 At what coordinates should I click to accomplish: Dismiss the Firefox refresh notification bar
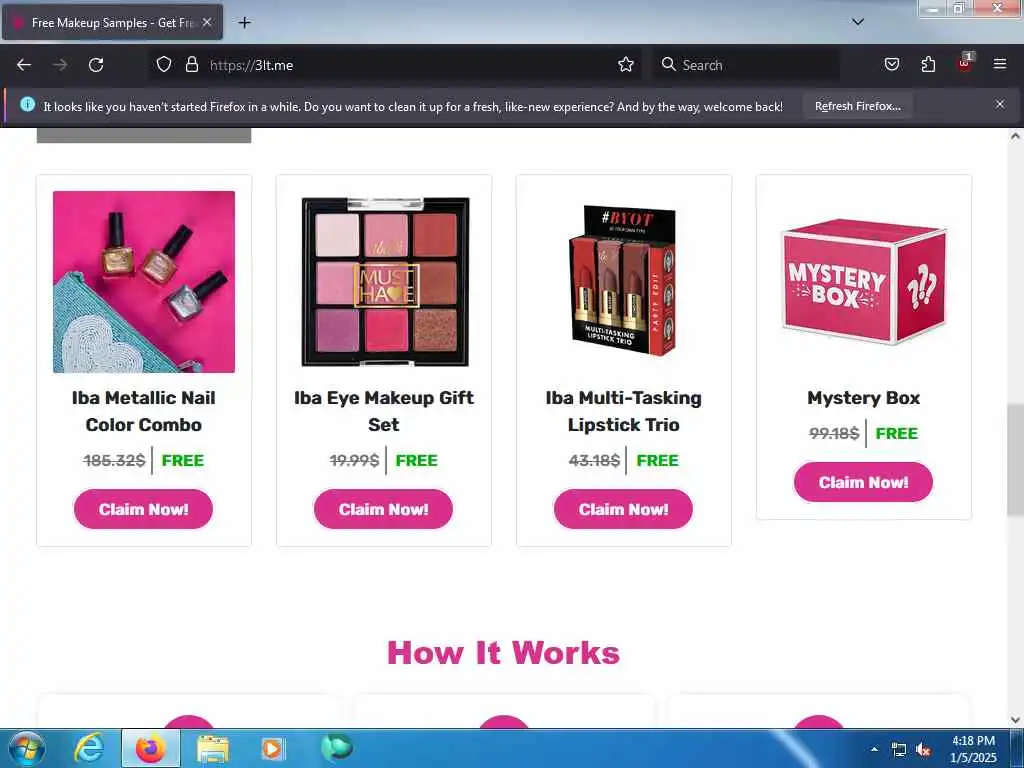[1000, 104]
